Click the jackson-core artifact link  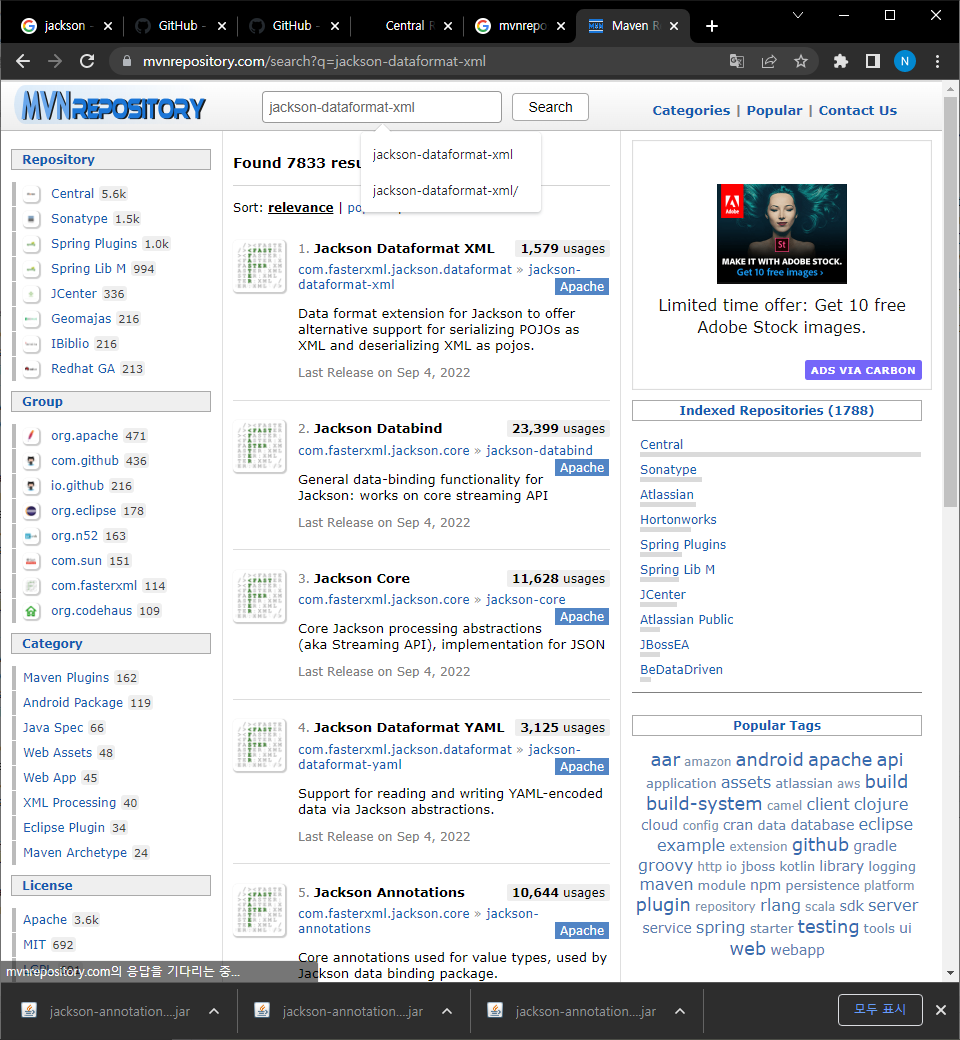tap(525, 600)
